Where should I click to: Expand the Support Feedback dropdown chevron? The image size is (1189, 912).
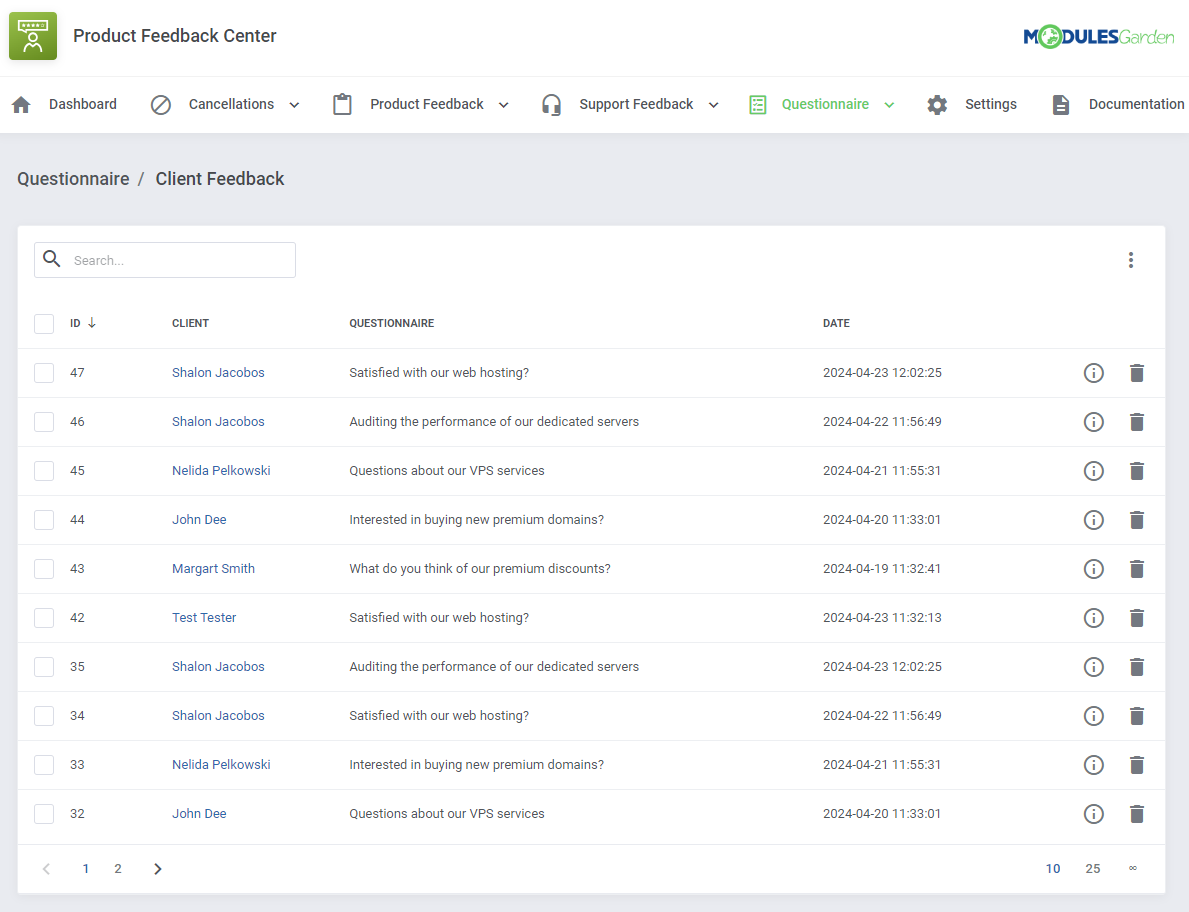point(714,105)
